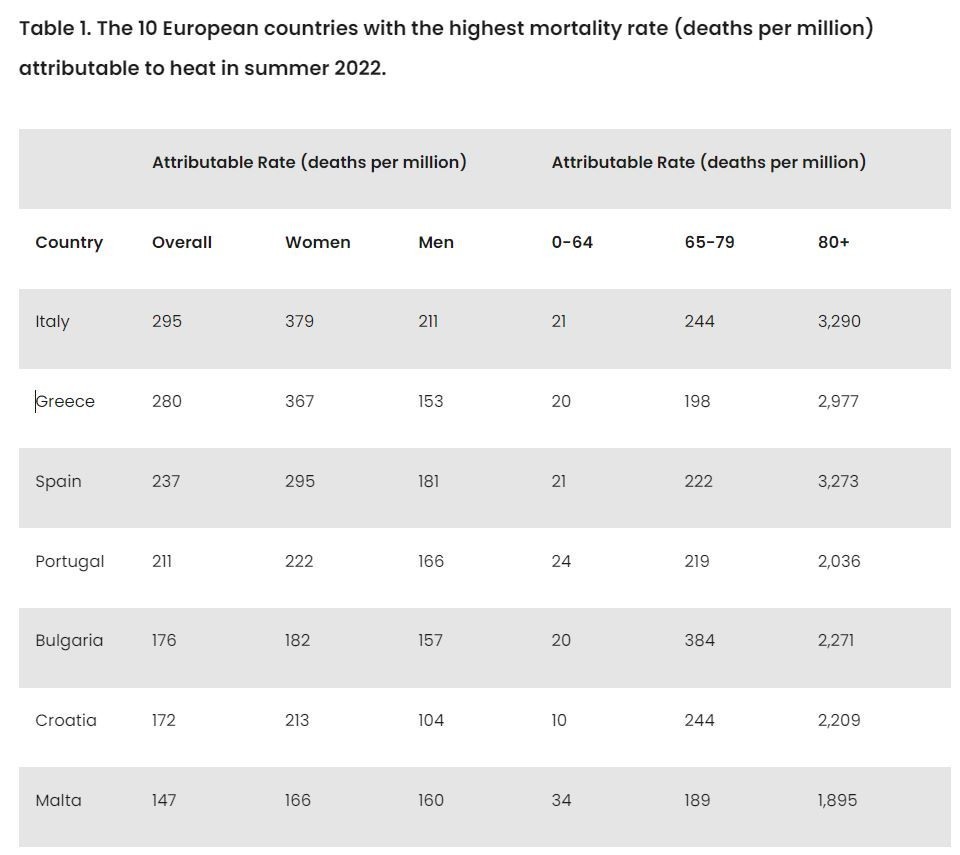Screen dimensions: 960x855
Task: Click the Women column header
Action: click(317, 242)
